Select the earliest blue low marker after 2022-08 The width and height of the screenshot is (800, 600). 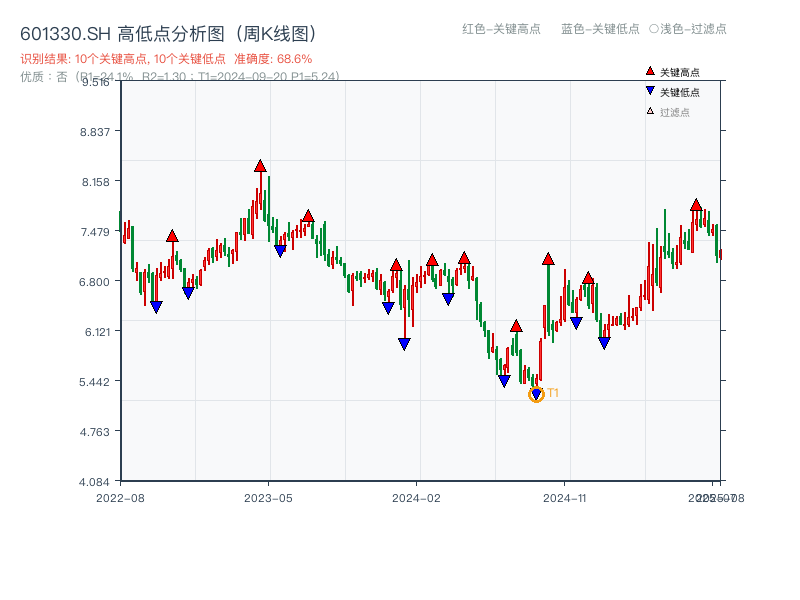(x=156, y=307)
